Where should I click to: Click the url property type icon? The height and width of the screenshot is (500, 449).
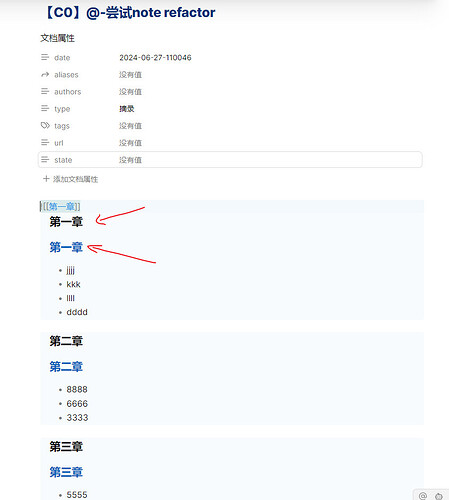tap(45, 143)
